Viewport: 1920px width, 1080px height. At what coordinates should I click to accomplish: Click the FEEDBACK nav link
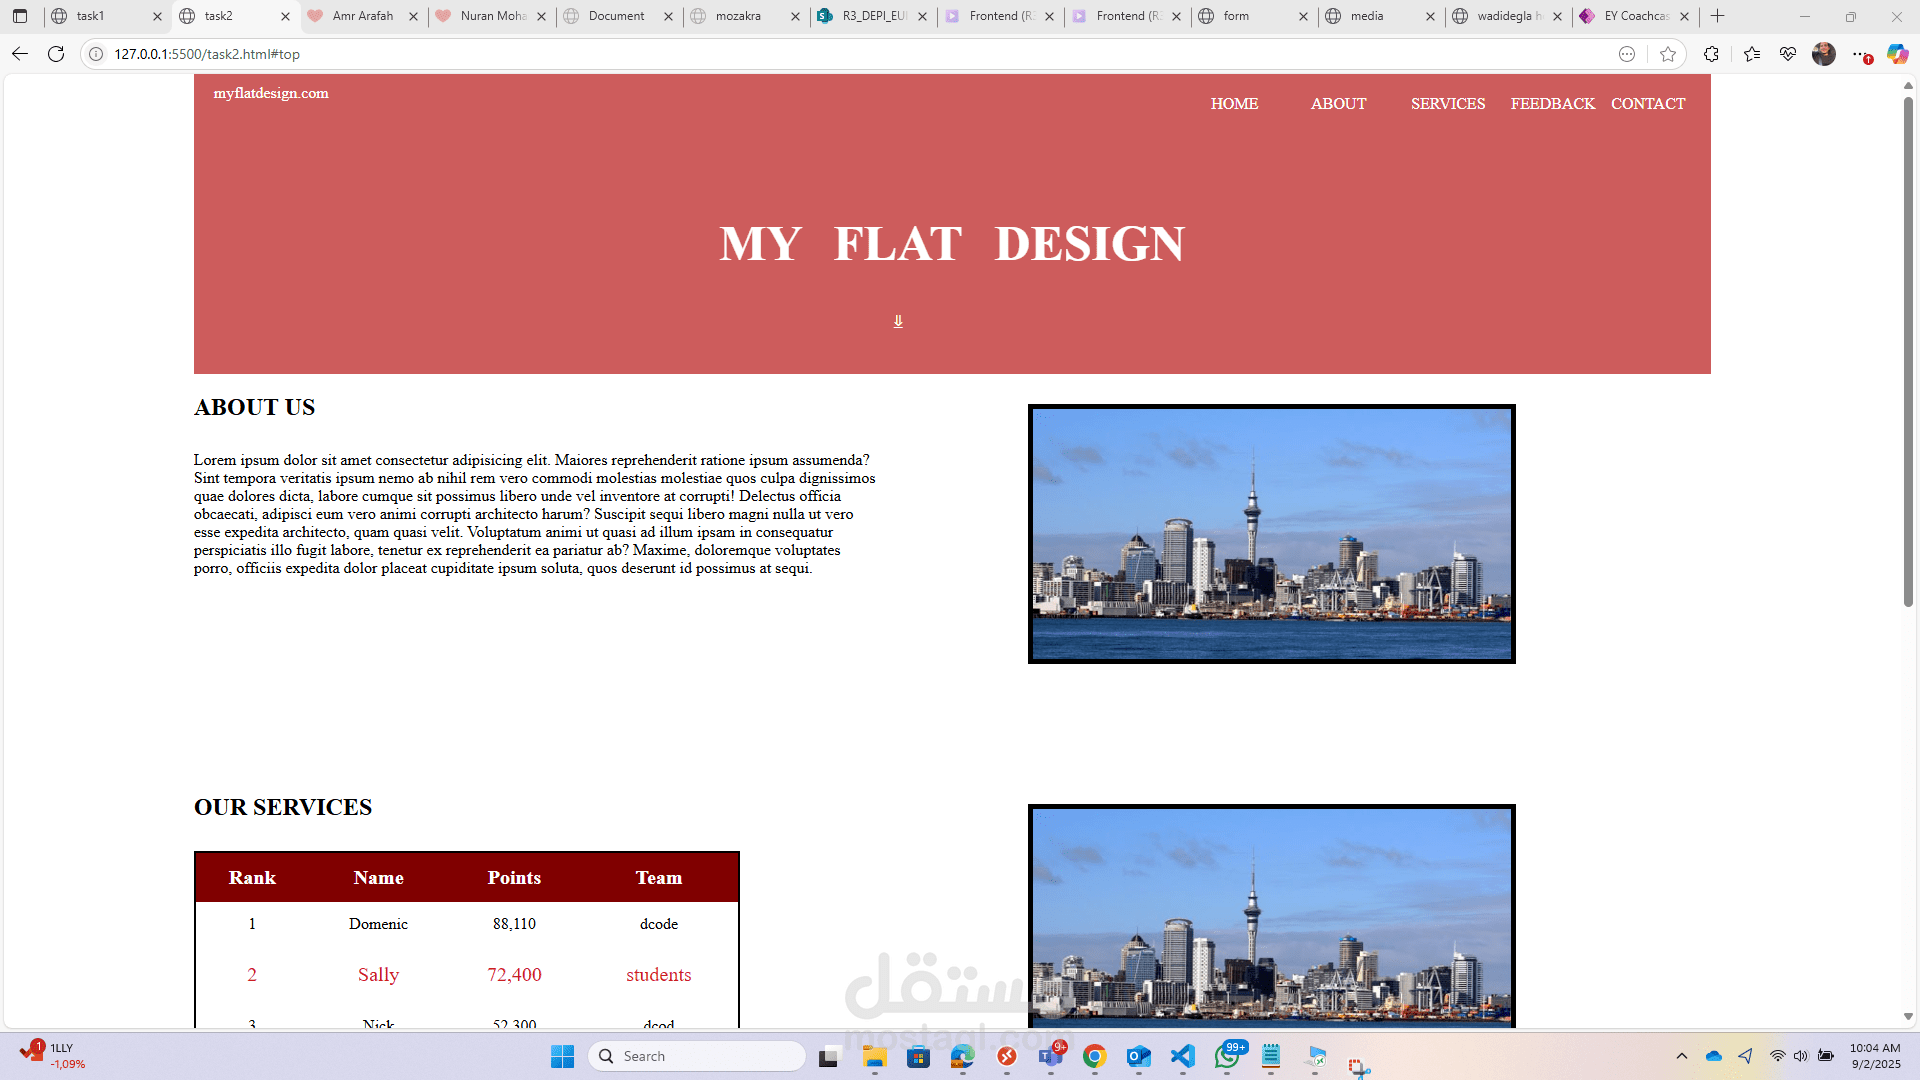pyautogui.click(x=1553, y=104)
